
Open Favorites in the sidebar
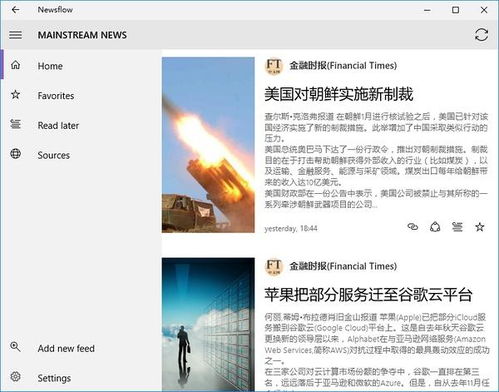tap(81, 96)
